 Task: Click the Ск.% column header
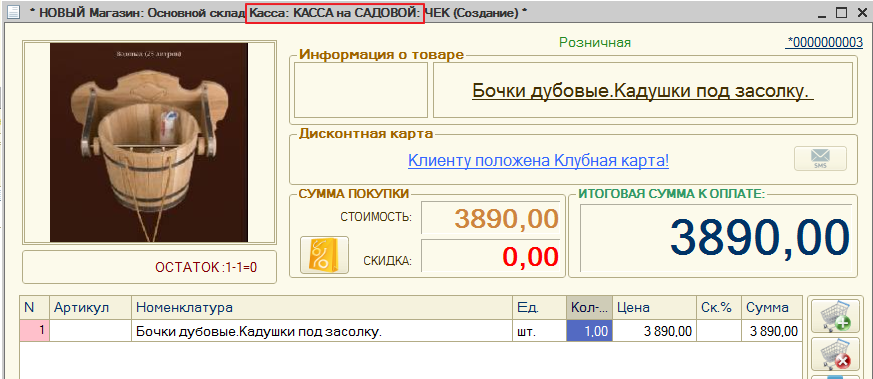(718, 308)
